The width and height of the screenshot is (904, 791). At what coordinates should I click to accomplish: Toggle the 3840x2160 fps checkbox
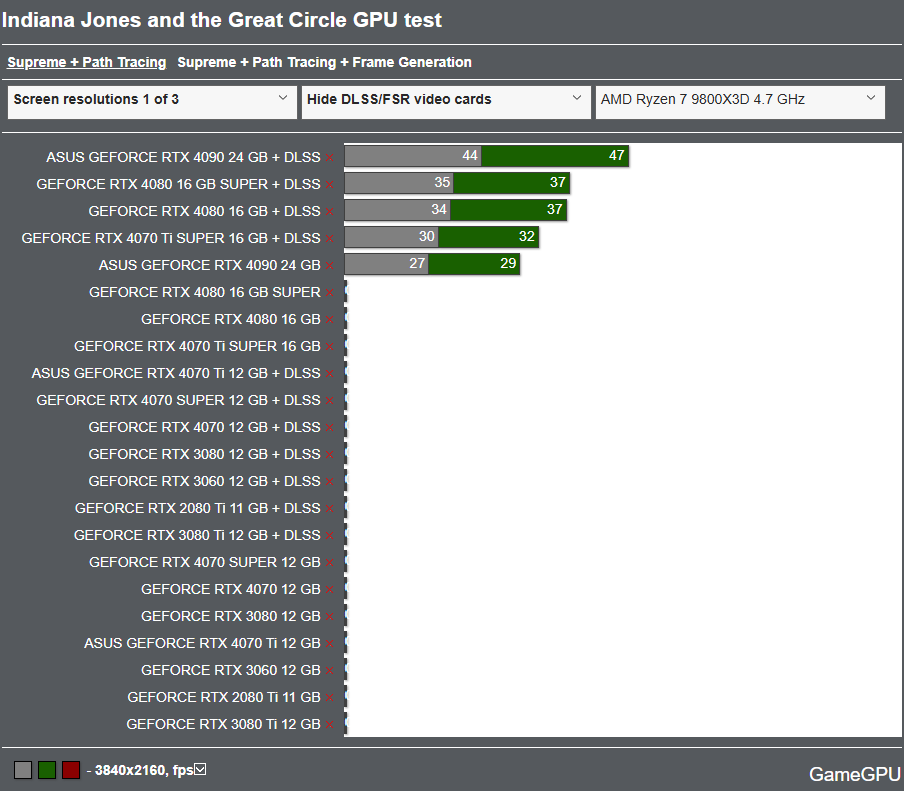(200, 769)
